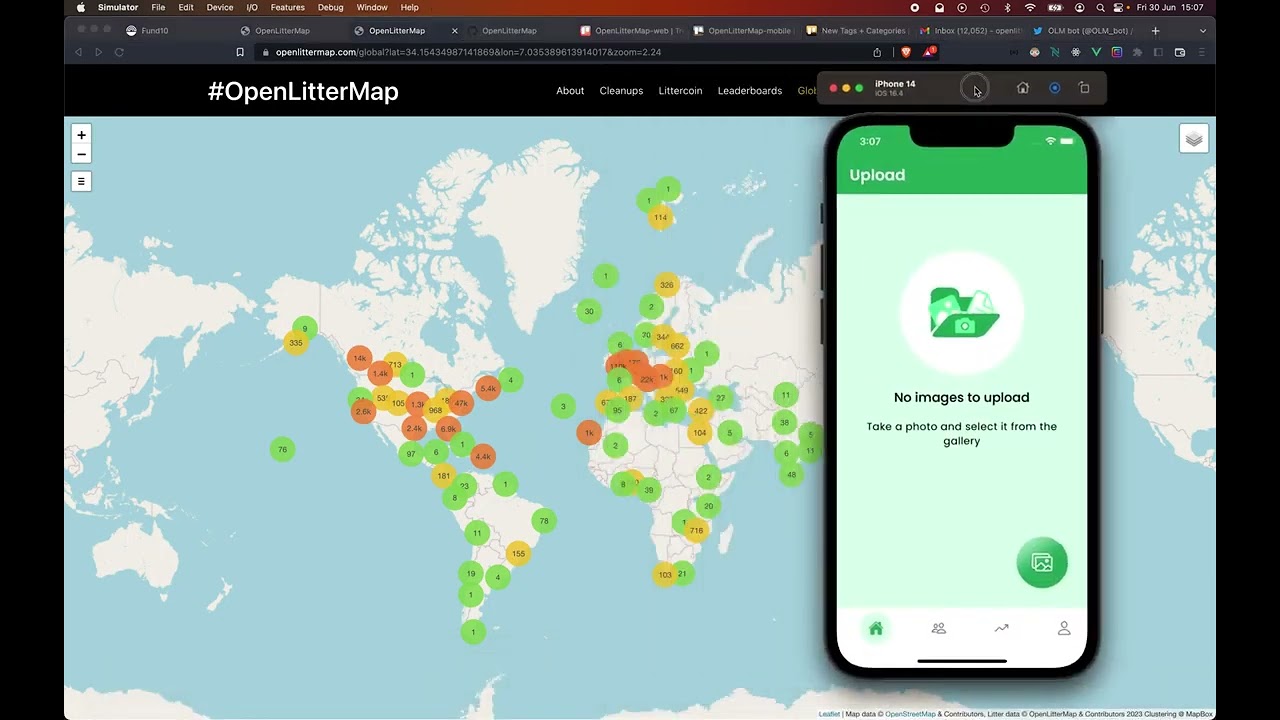1280x720 pixels.
Task: Click the 47k orange cluster marker
Action: [x=461, y=403]
